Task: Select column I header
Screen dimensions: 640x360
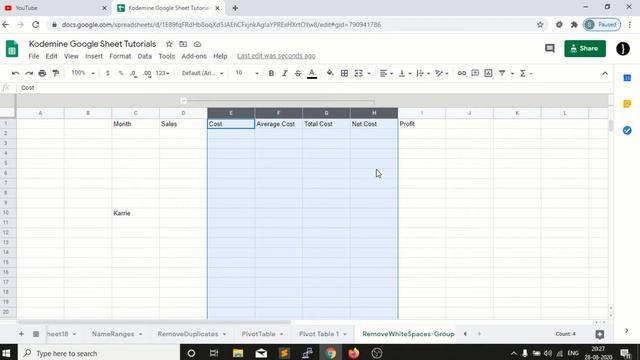Action: click(x=422, y=113)
